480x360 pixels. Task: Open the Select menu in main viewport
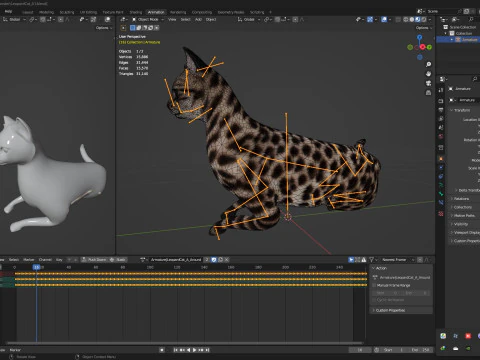point(186,20)
